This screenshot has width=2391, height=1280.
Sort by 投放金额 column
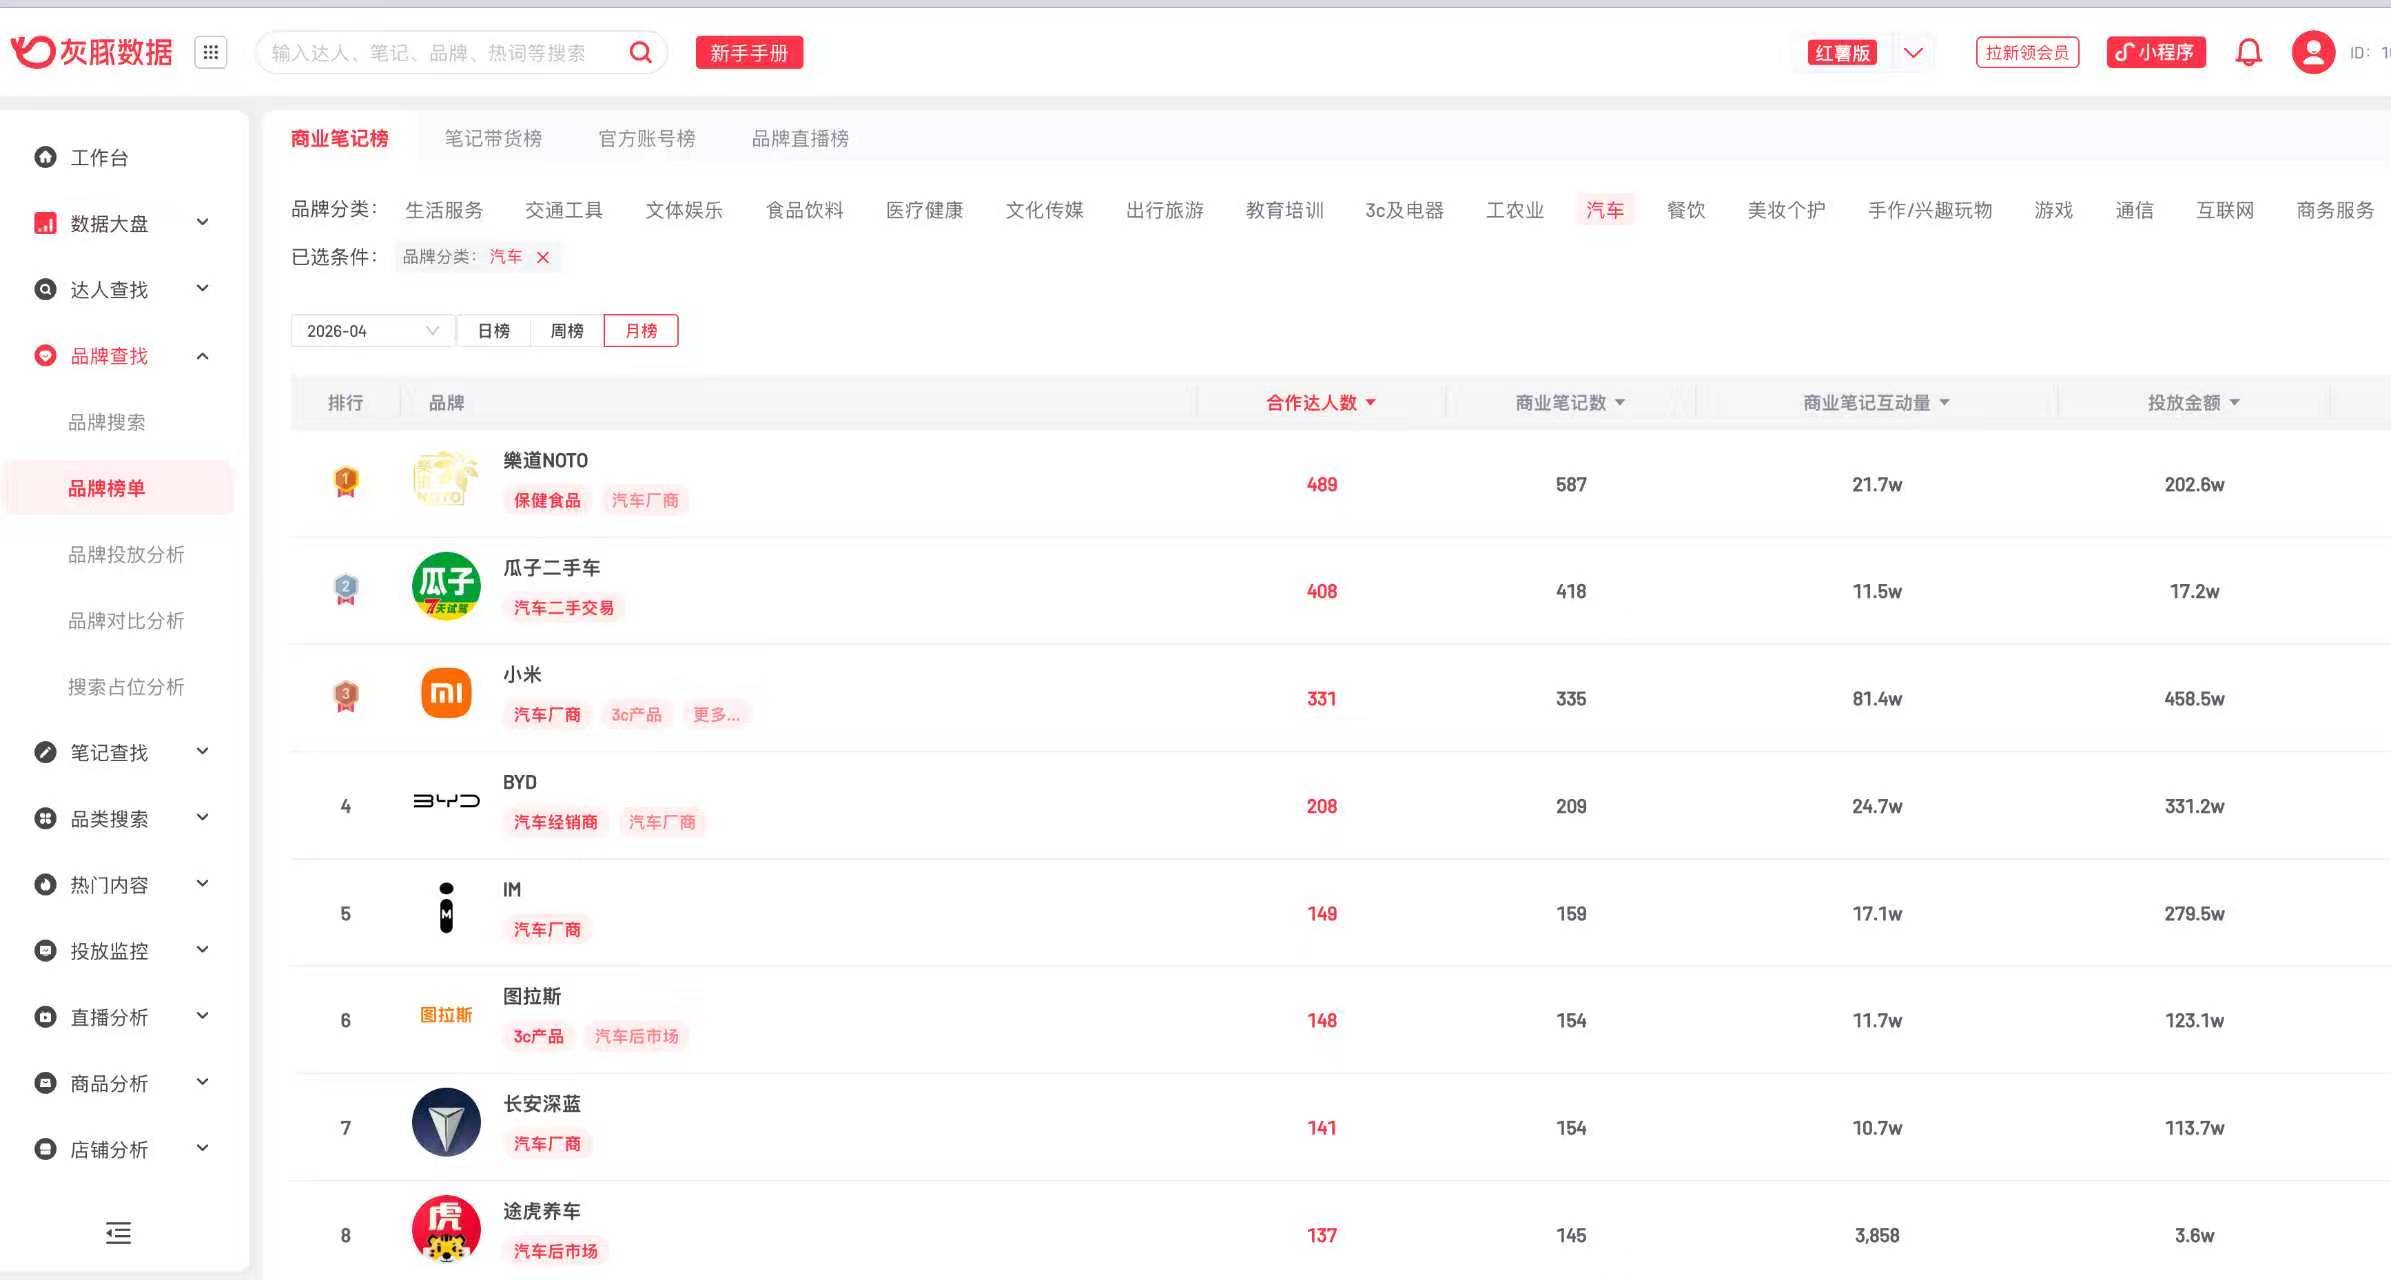(x=2194, y=402)
